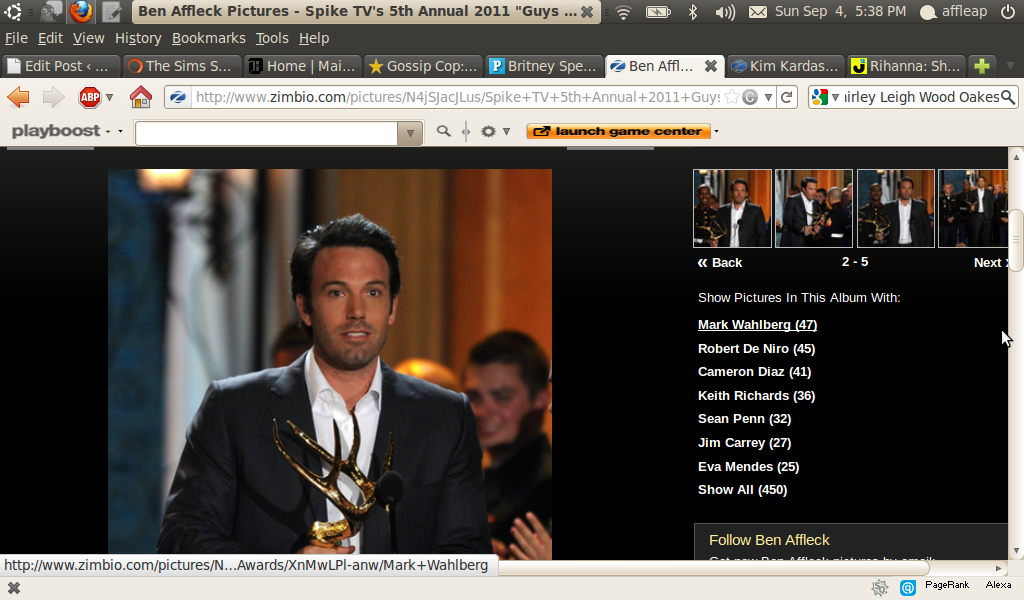Viewport: 1024px width, 600px height.
Task: Open the text editor panel icon
Action: 111,11
